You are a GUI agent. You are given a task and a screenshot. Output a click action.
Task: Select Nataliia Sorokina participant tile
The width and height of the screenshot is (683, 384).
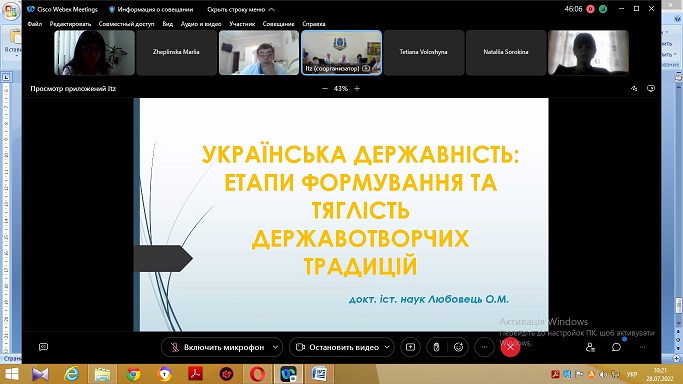coord(506,52)
